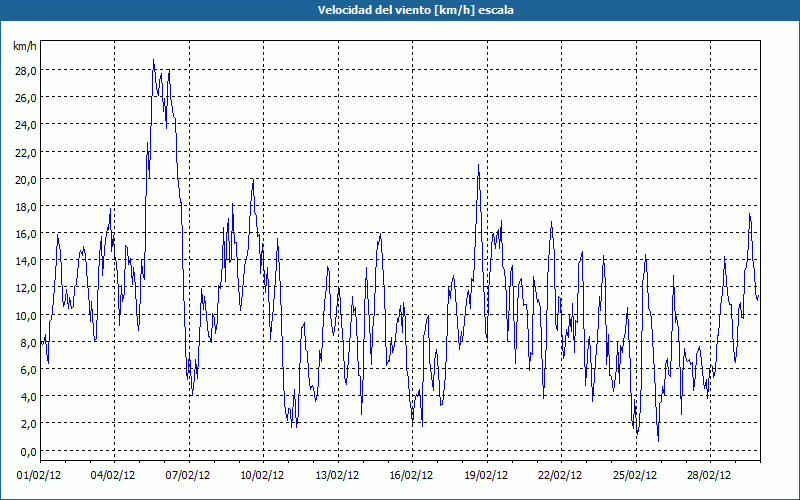This screenshot has height=500, width=800.
Task: Click the 28/02/12 date label
Action: tap(709, 475)
